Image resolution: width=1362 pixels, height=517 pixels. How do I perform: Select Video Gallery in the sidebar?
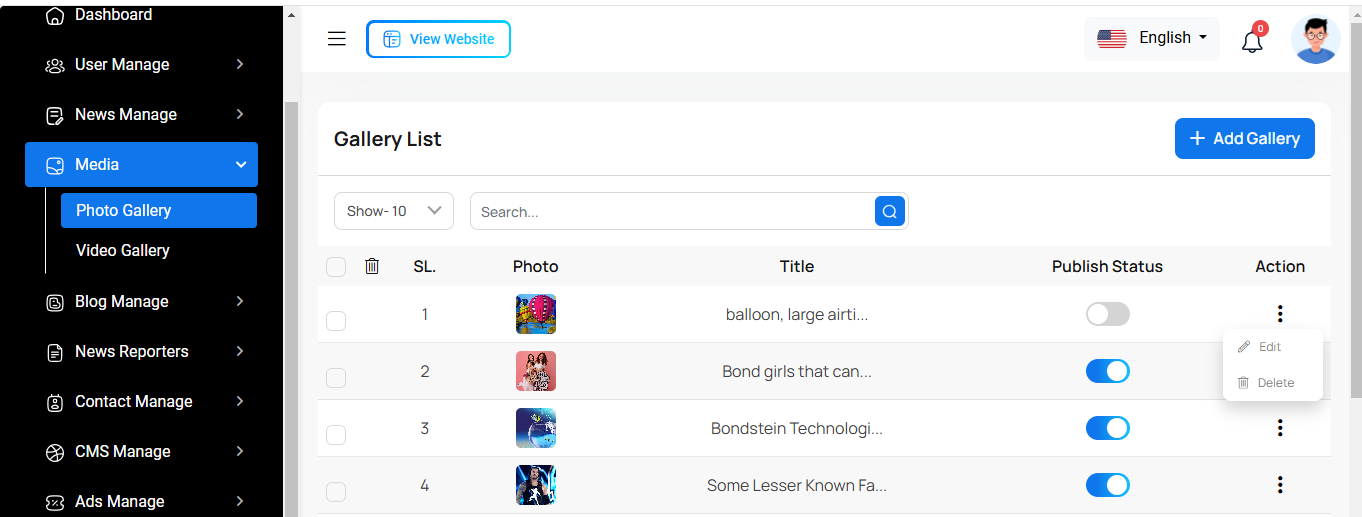123,250
